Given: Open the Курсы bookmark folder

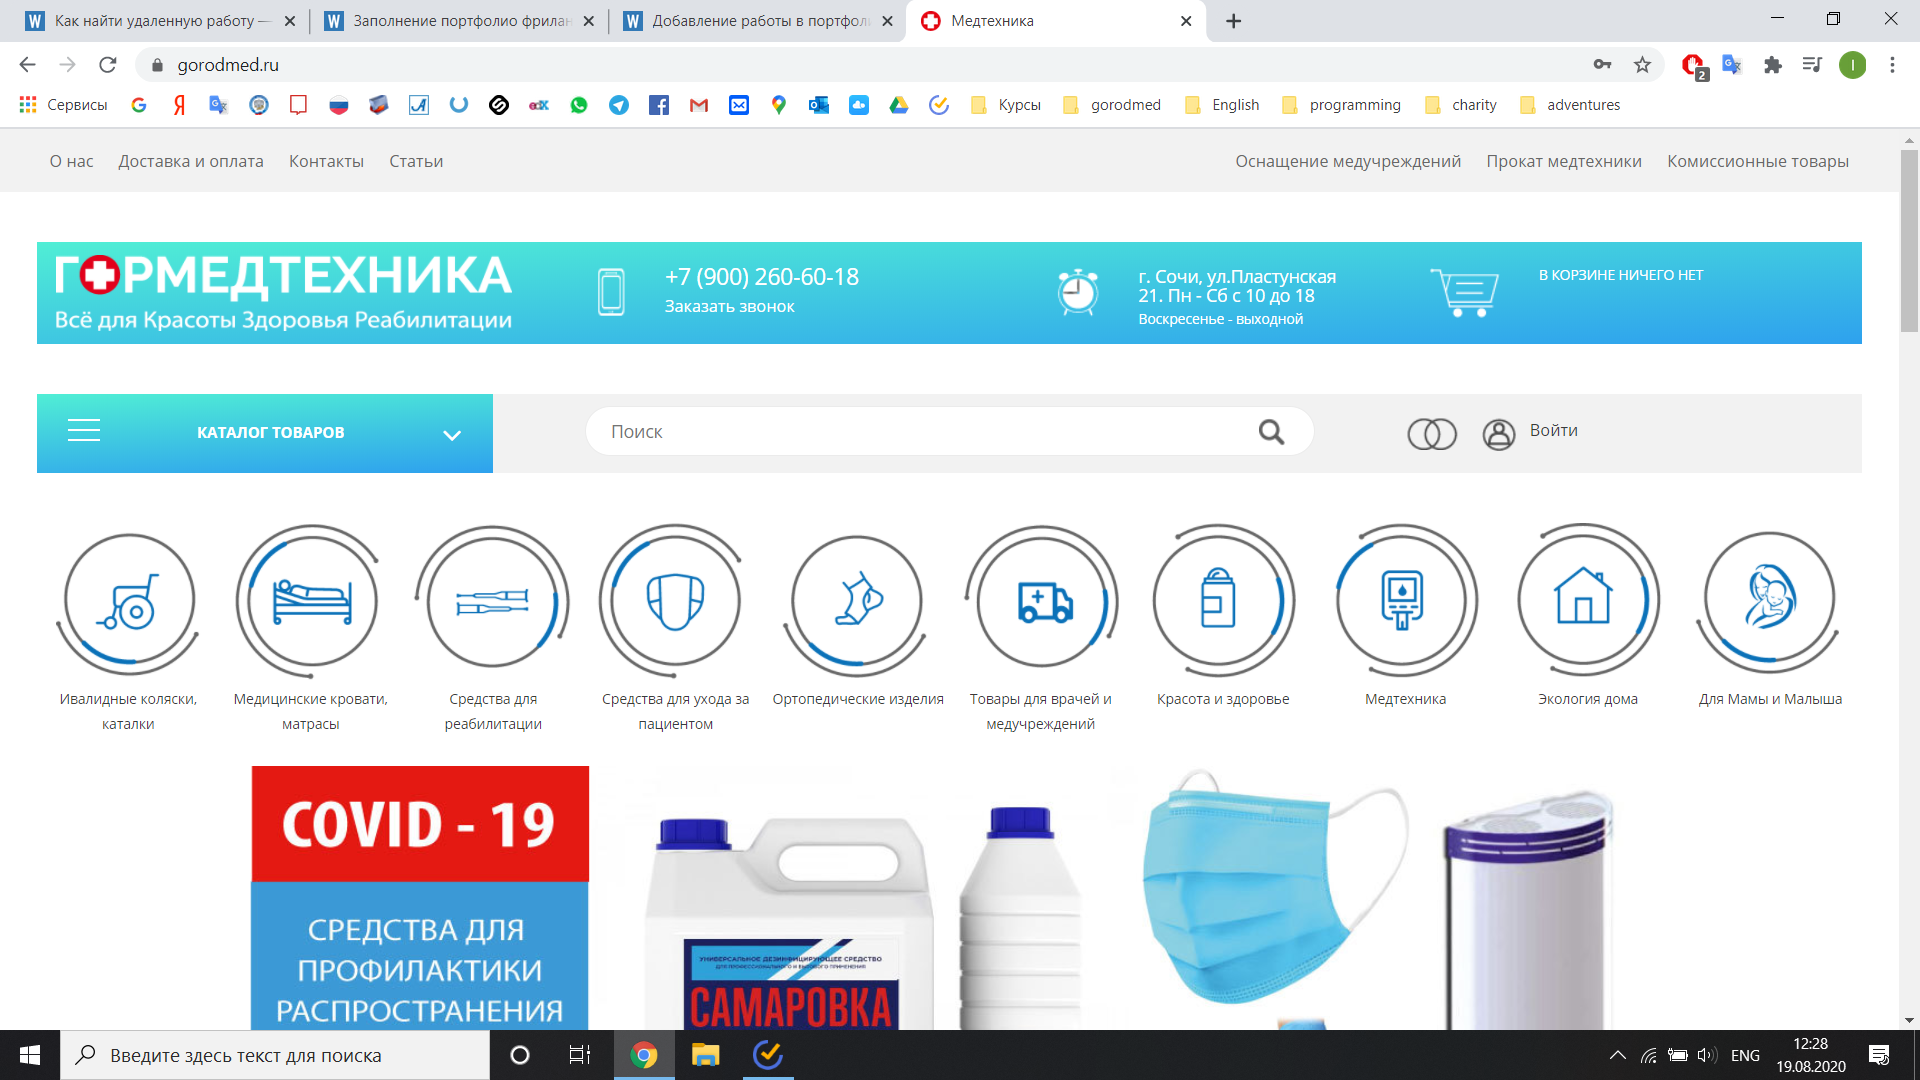Looking at the screenshot, I should [x=1006, y=105].
